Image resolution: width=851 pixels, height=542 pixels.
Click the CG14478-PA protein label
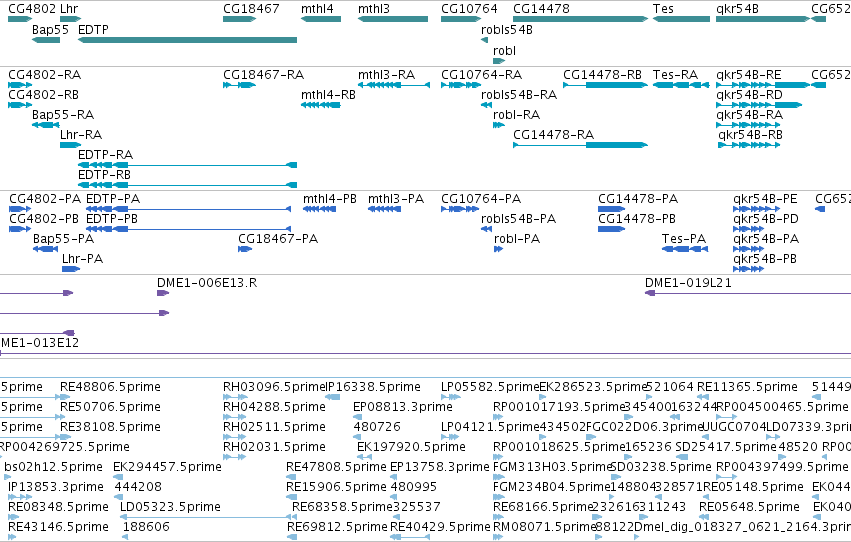(638, 199)
